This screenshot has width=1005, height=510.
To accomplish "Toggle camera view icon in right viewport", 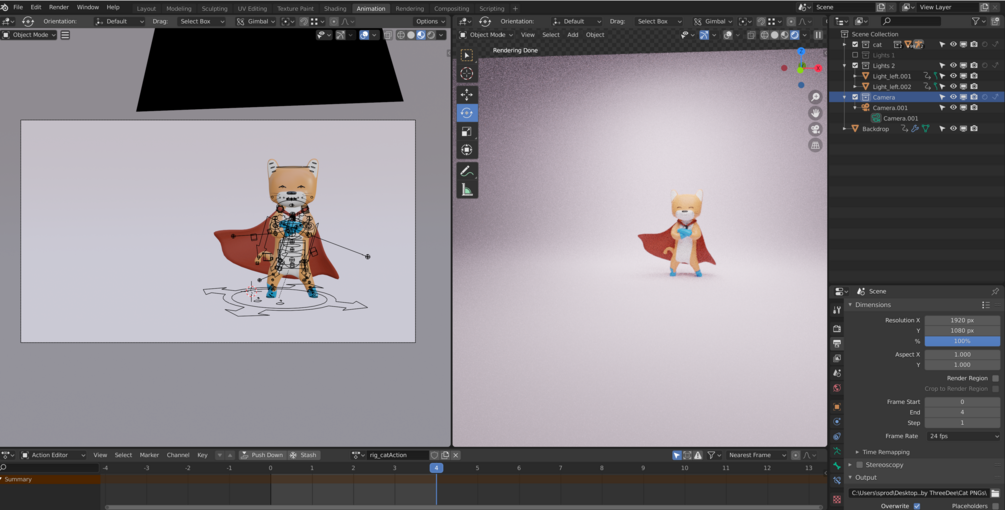I will tap(815, 129).
